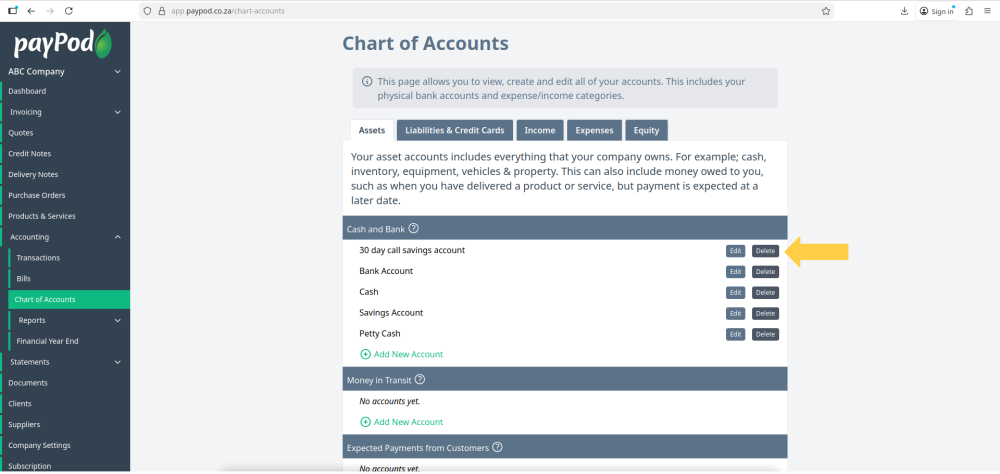
Task: Click the Chart of Accounts page heading
Action: pyautogui.click(x=425, y=43)
